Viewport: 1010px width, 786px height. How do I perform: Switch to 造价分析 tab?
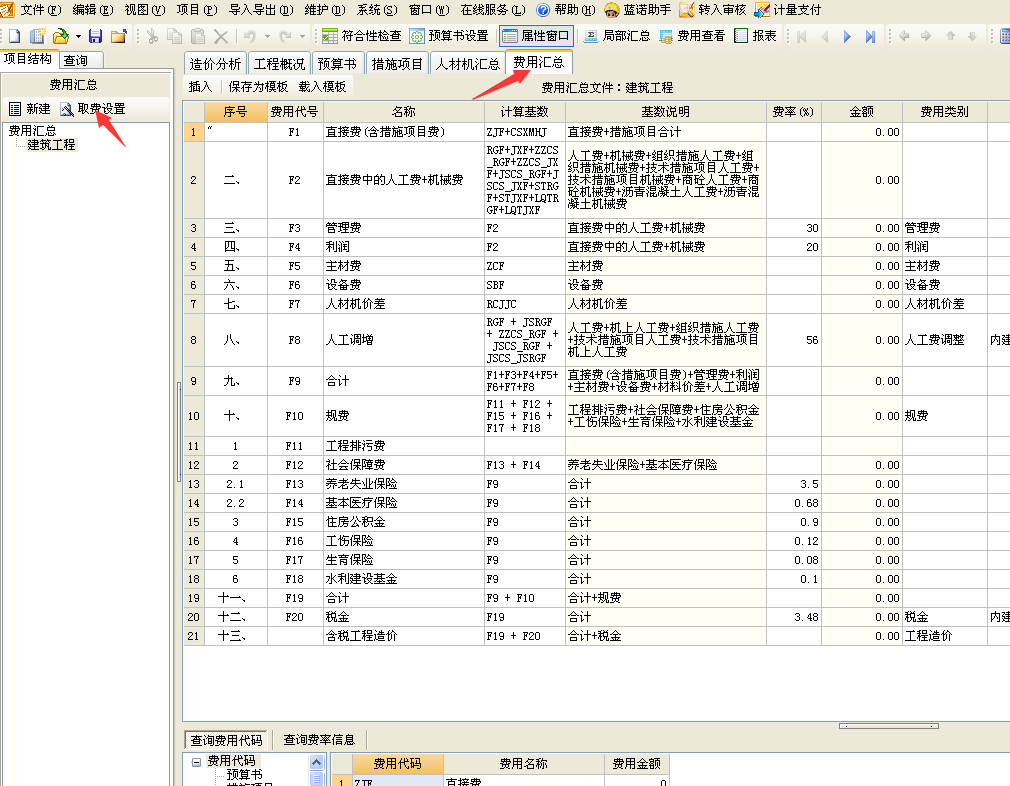coord(214,64)
